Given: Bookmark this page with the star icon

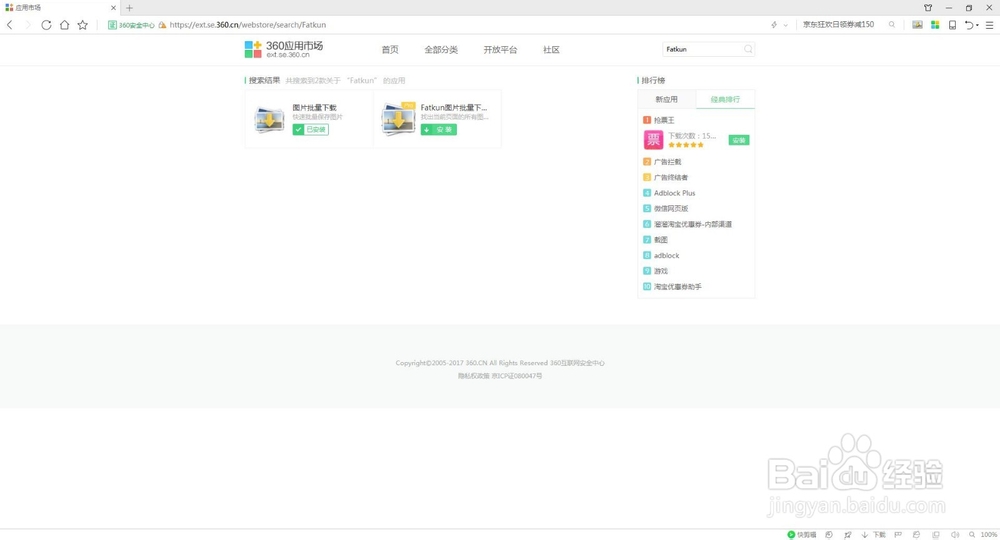Looking at the screenshot, I should point(82,25).
